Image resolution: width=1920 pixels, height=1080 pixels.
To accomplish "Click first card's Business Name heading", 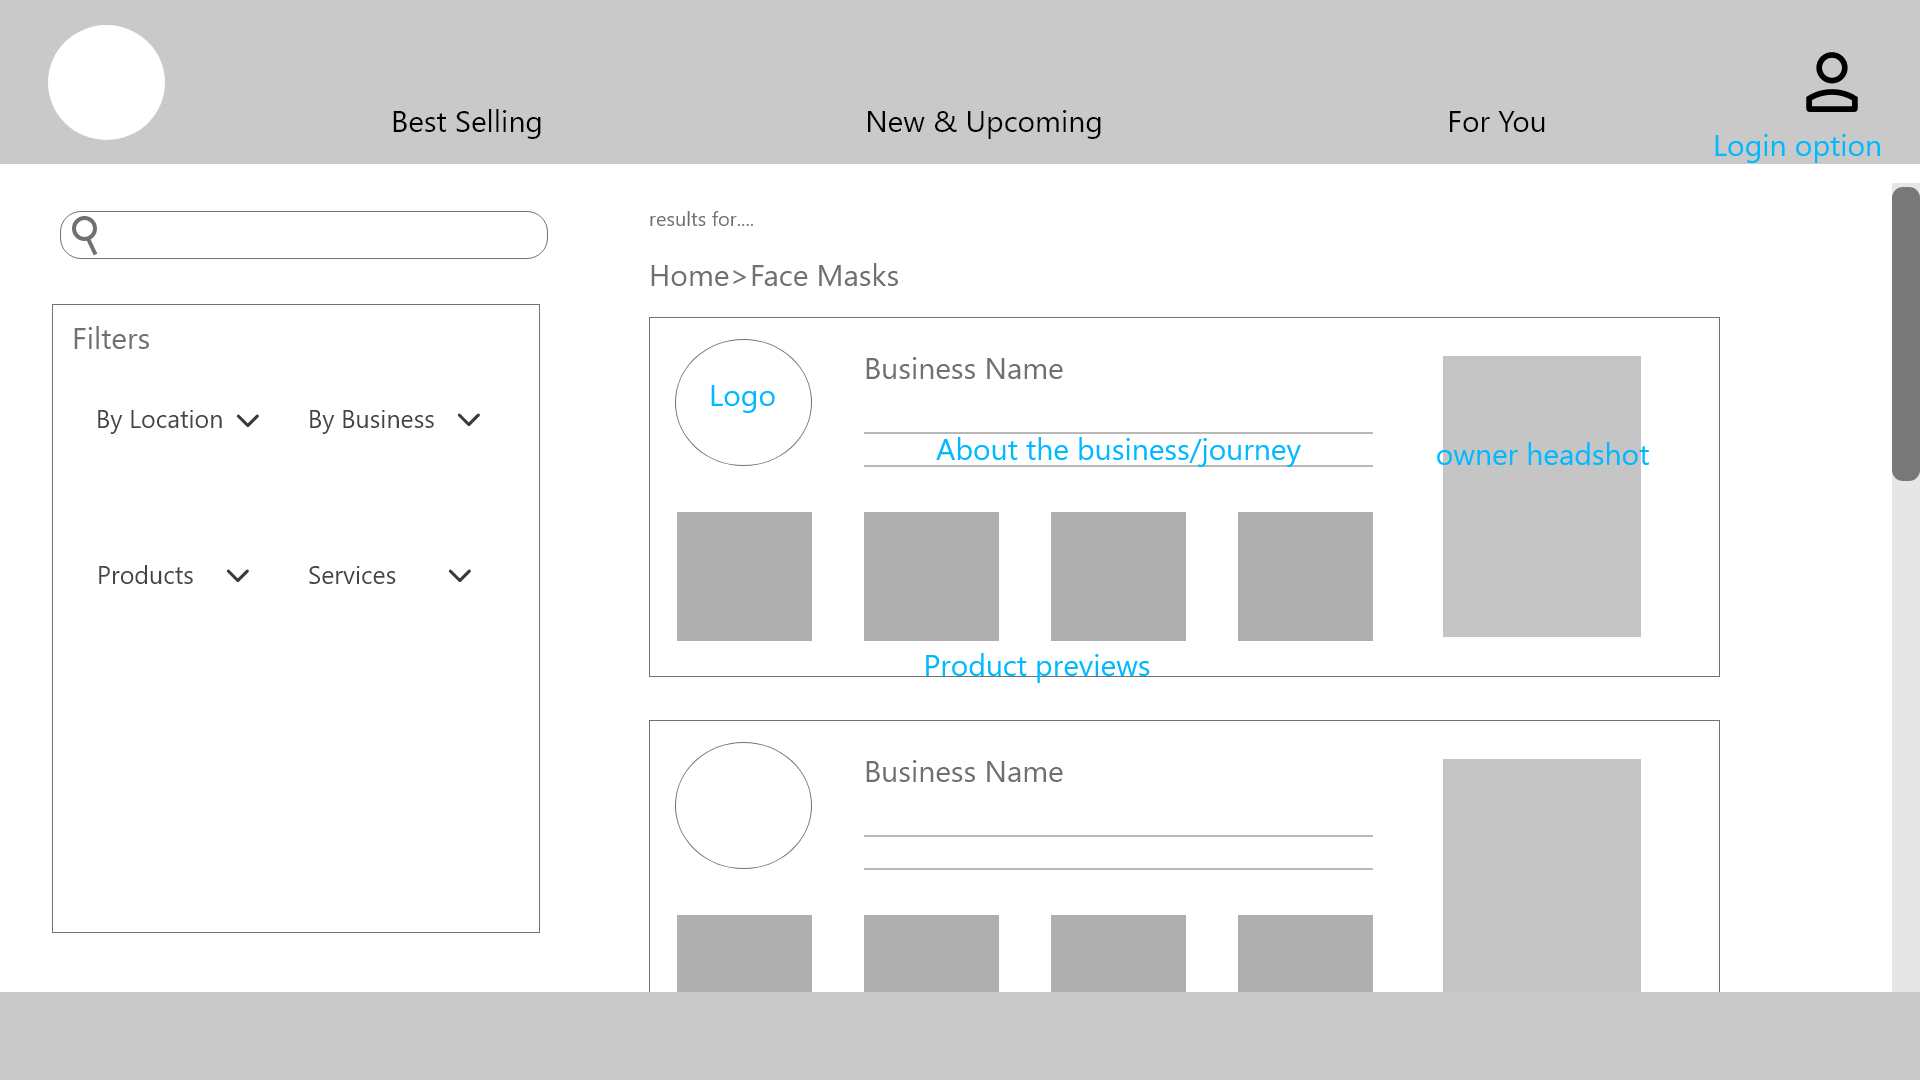I will click(963, 369).
